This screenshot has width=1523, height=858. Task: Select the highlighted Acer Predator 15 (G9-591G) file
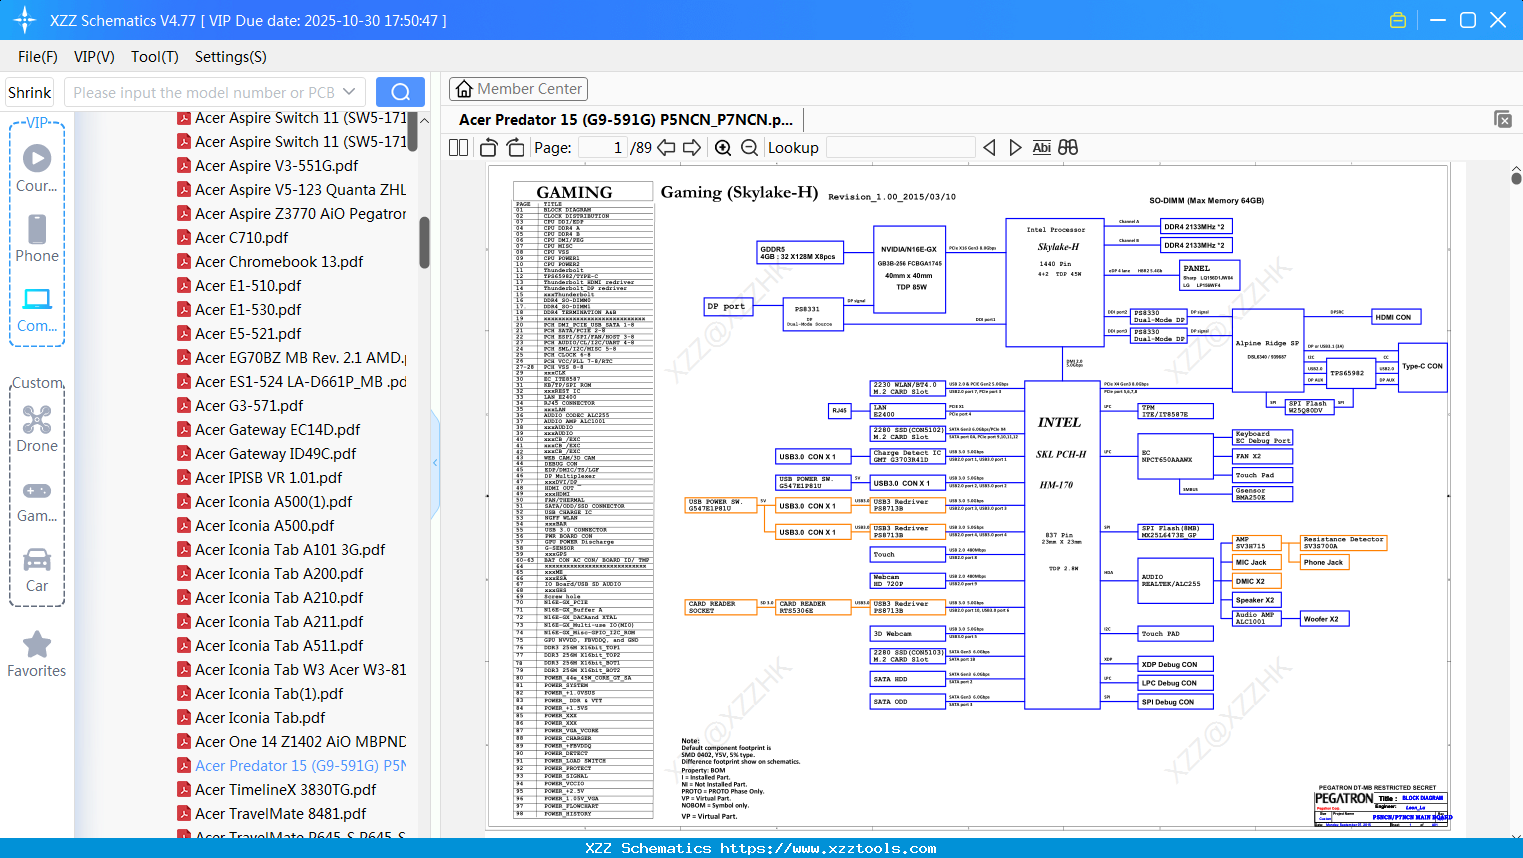[x=292, y=766]
